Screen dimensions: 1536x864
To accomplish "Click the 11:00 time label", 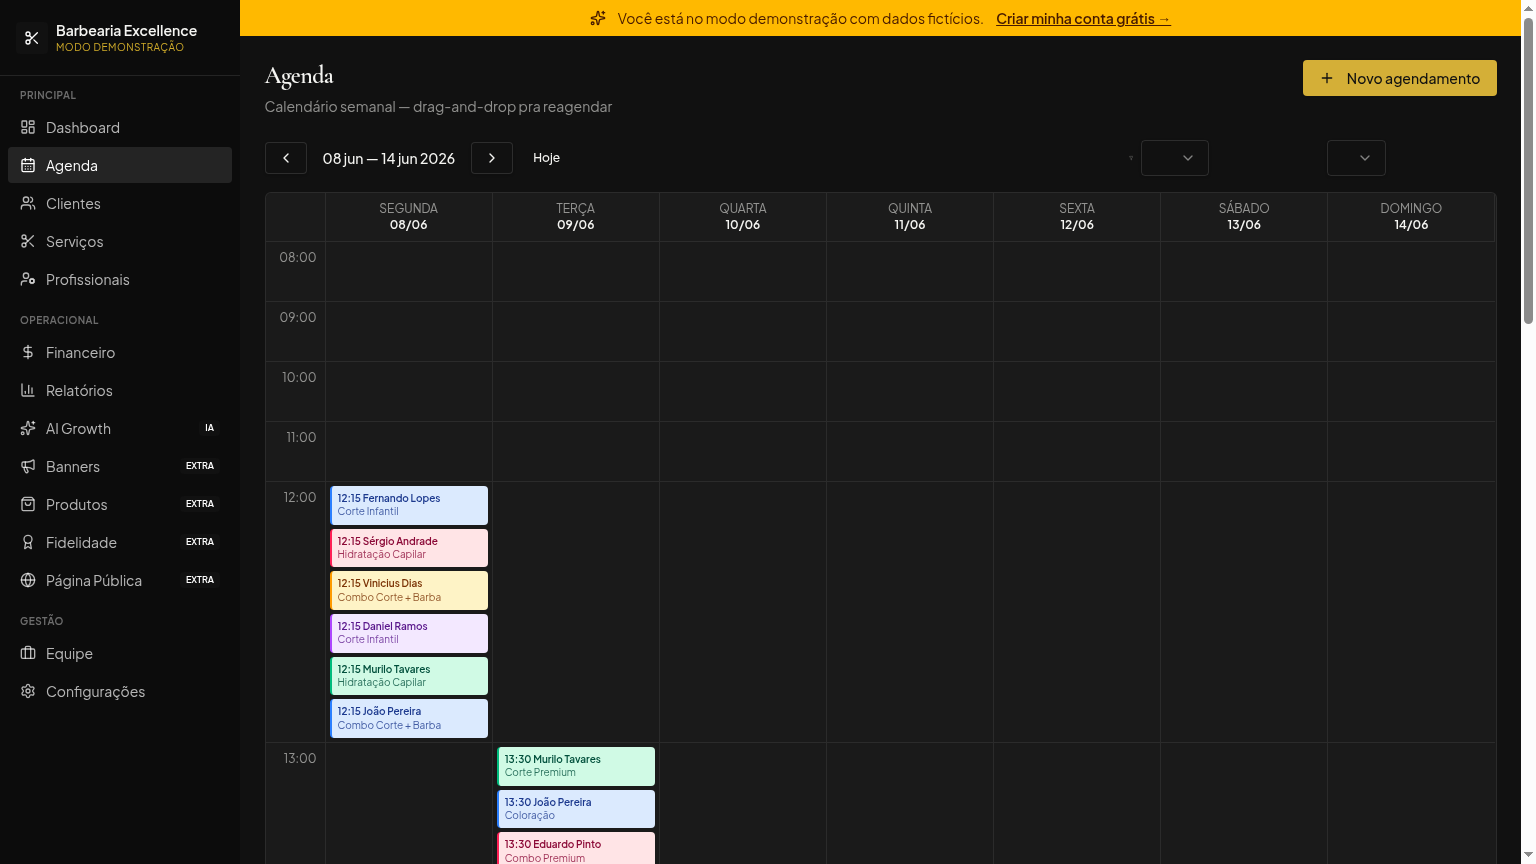I will (x=301, y=437).
